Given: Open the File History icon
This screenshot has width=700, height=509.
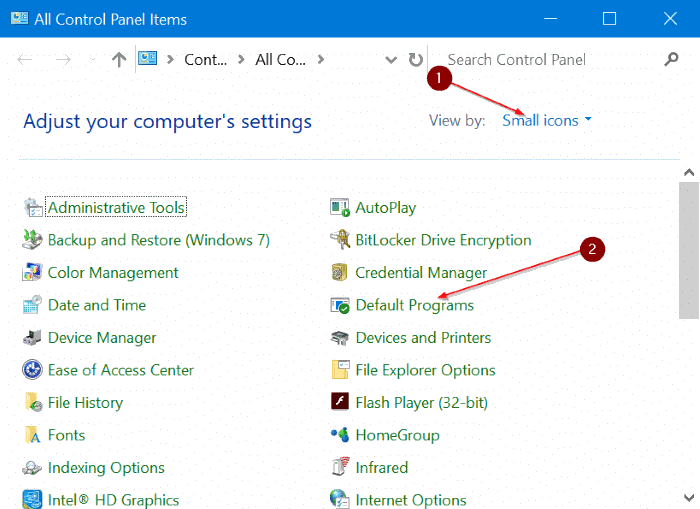Looking at the screenshot, I should point(33,403).
